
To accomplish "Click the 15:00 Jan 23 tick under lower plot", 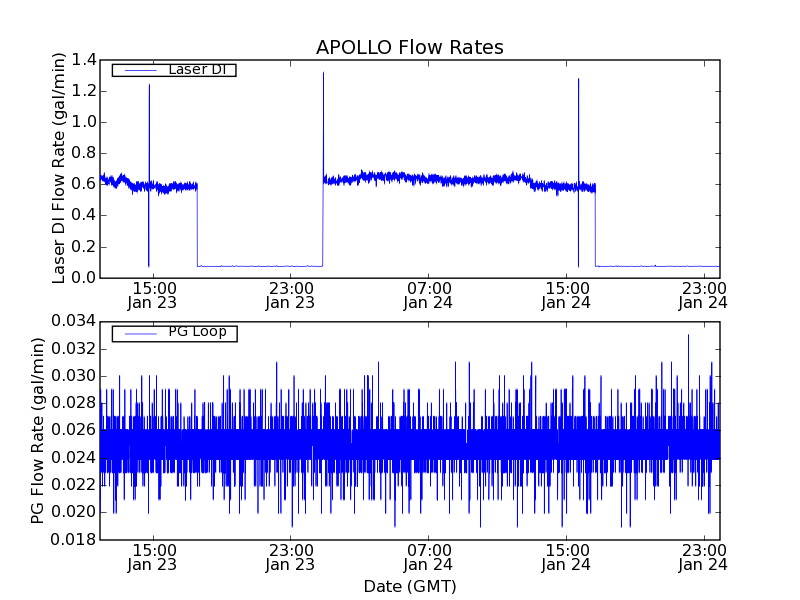I will [153, 557].
